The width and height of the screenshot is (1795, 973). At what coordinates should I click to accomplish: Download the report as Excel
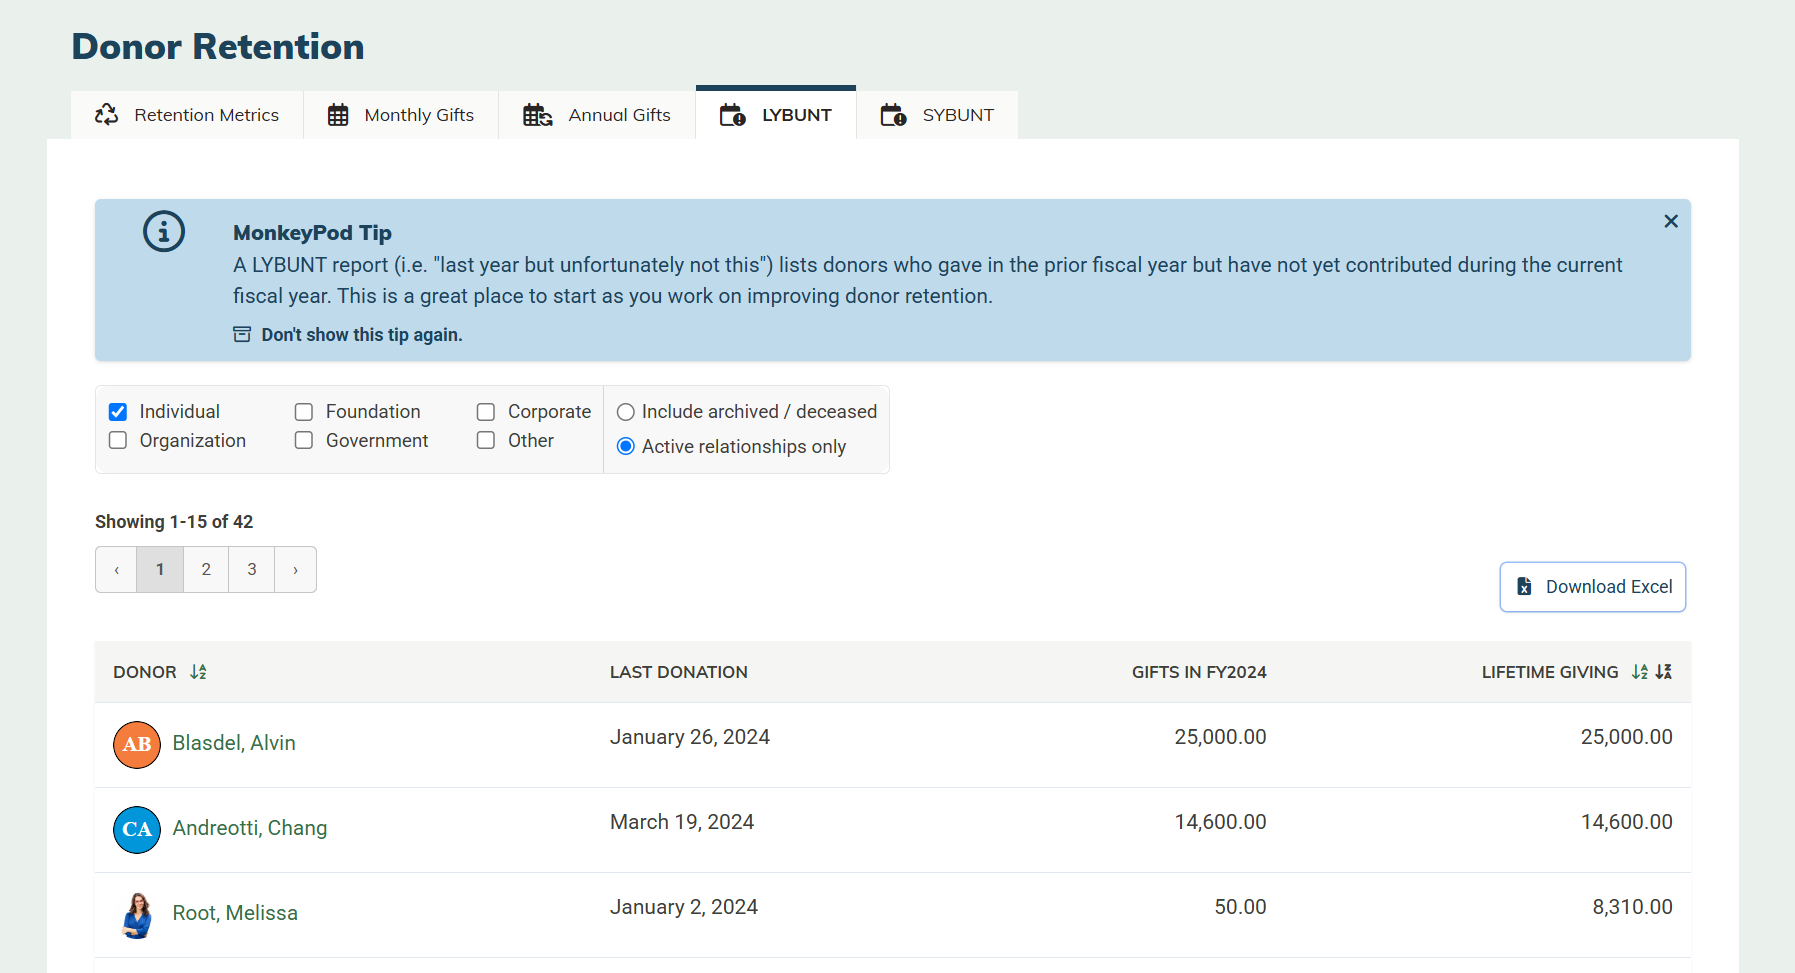point(1592,587)
